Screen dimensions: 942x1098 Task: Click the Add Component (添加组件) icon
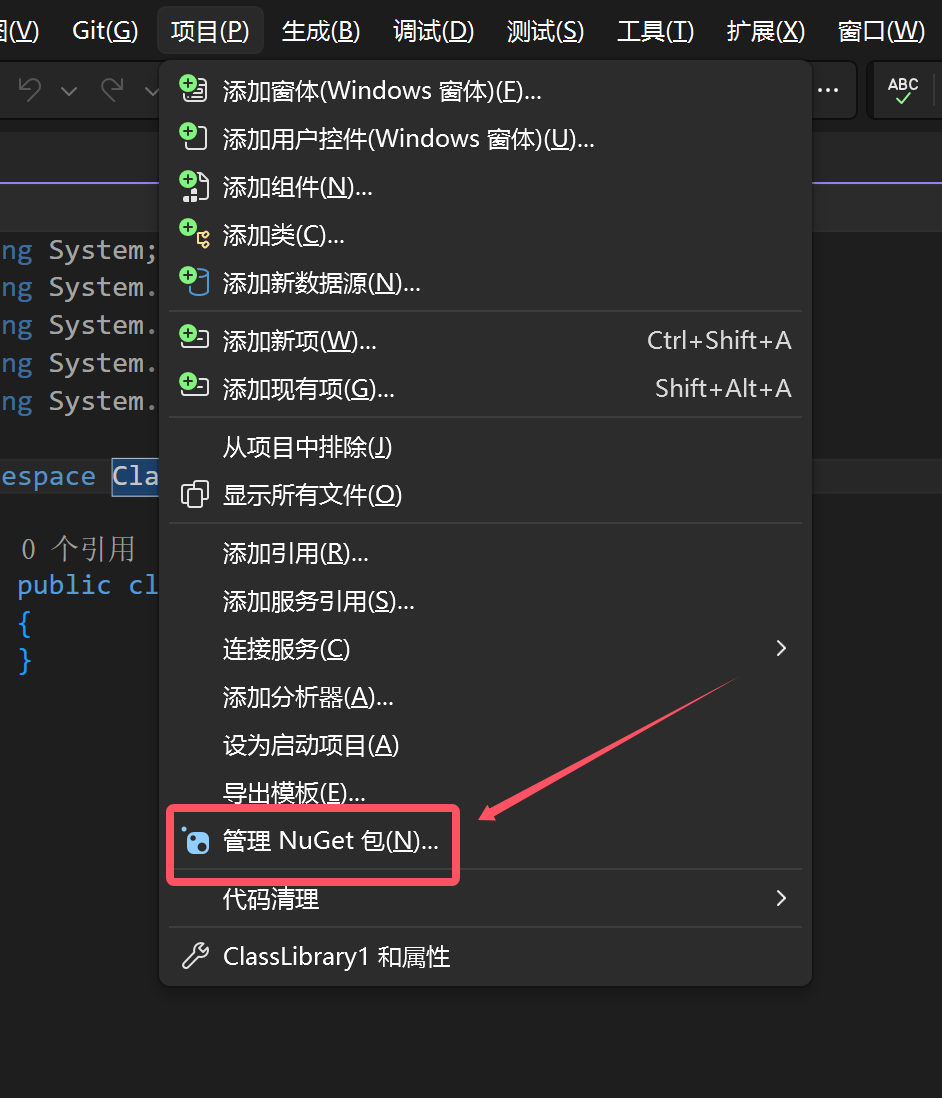pyautogui.click(x=193, y=186)
